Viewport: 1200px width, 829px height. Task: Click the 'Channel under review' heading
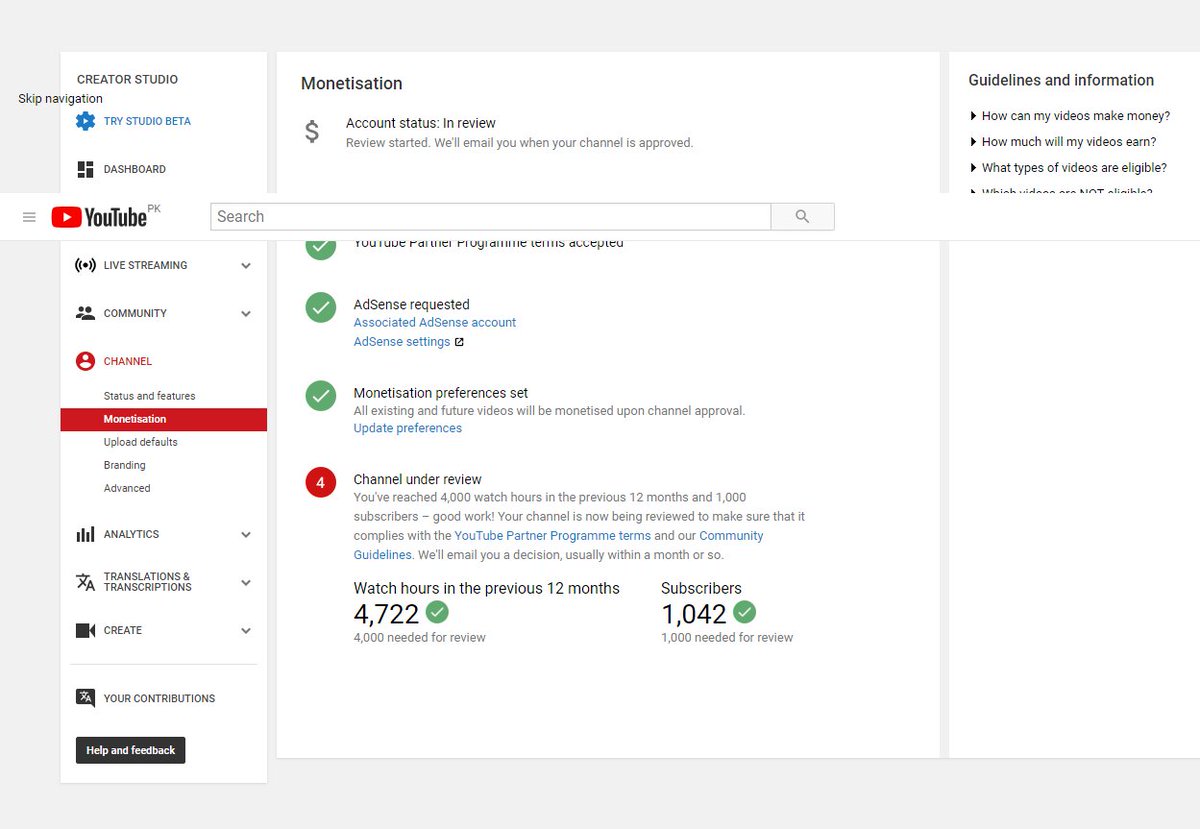tap(418, 480)
